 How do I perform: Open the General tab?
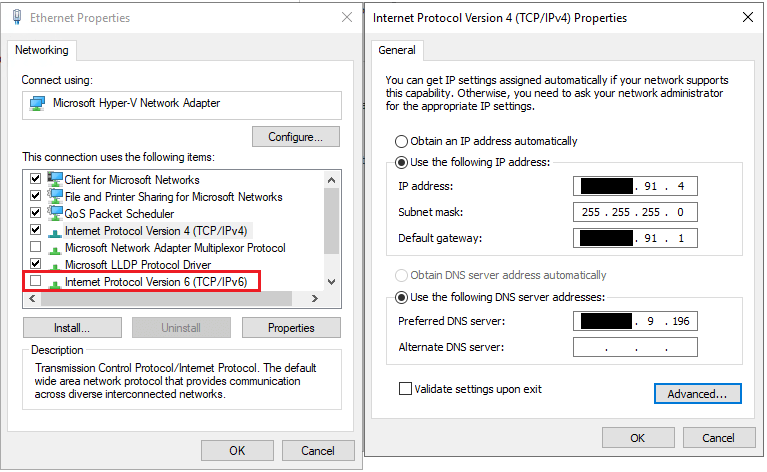(397, 50)
